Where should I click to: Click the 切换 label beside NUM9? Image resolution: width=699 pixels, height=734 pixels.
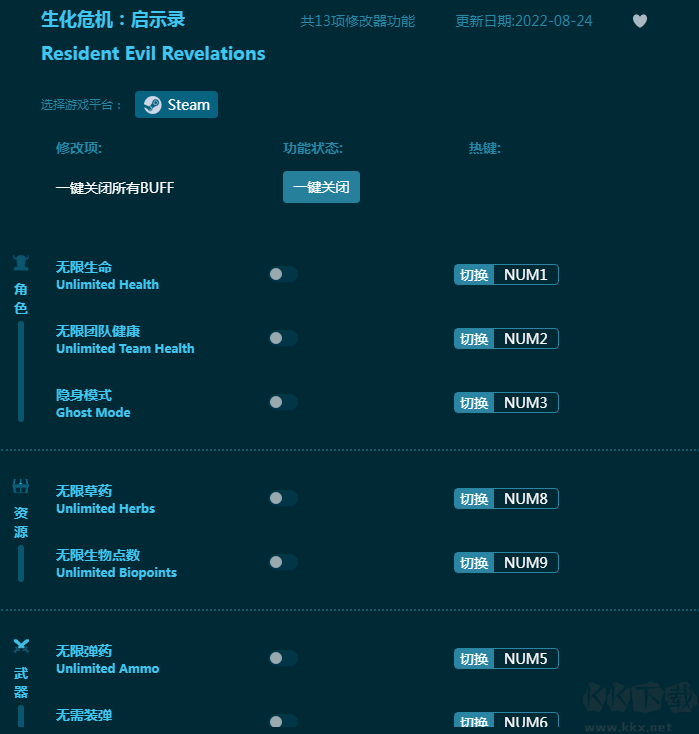pyautogui.click(x=474, y=563)
